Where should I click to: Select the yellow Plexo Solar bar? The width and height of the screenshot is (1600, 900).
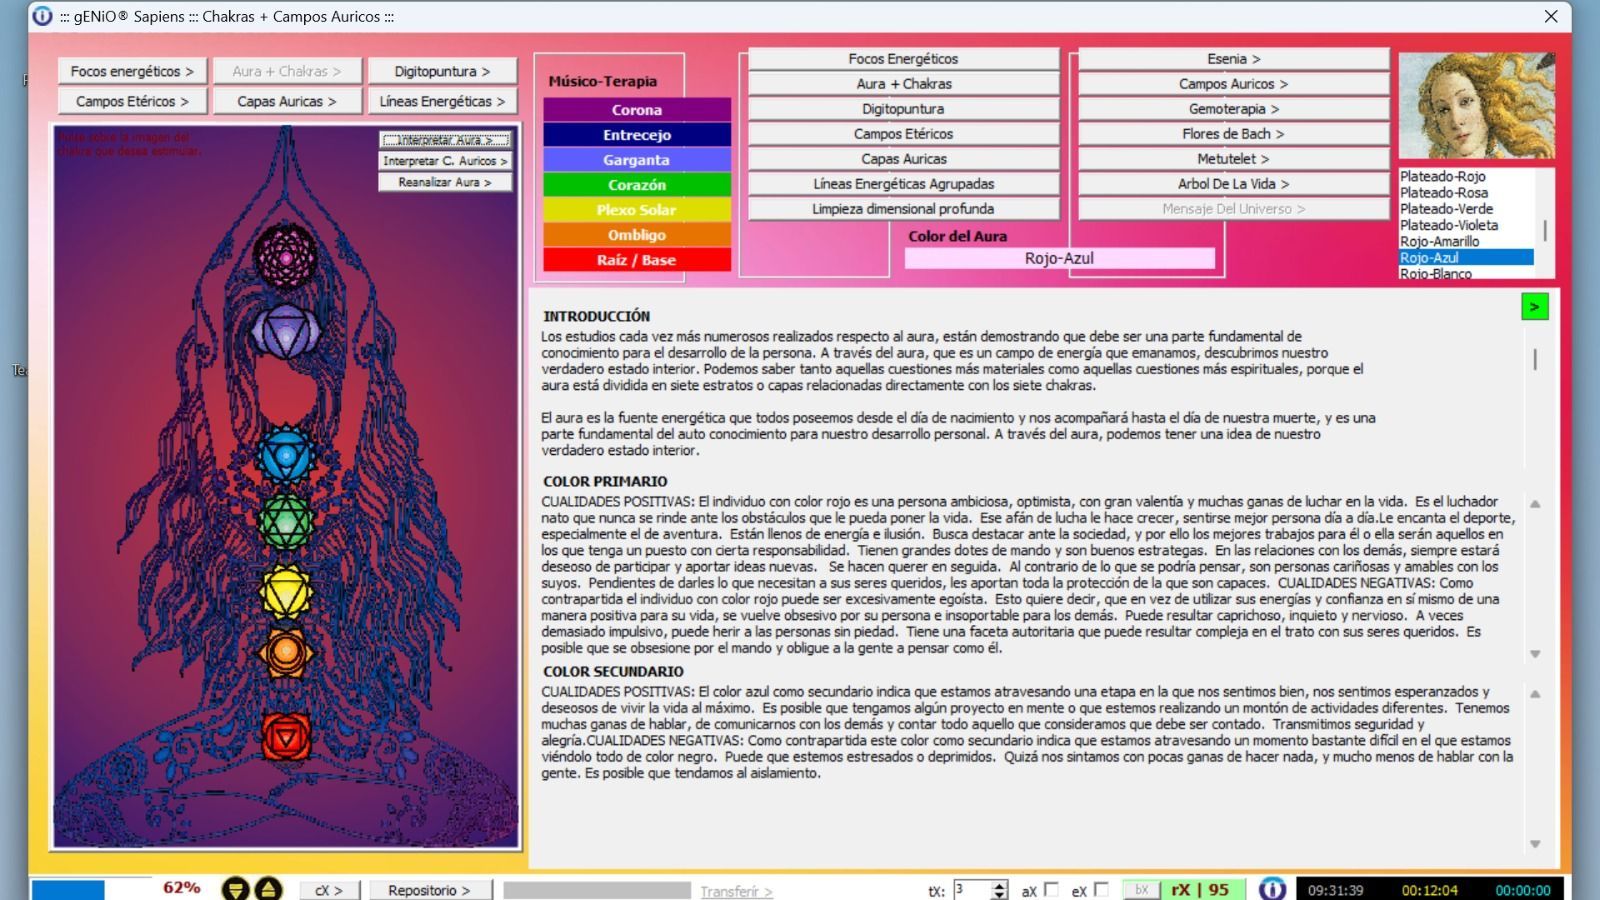(637, 210)
